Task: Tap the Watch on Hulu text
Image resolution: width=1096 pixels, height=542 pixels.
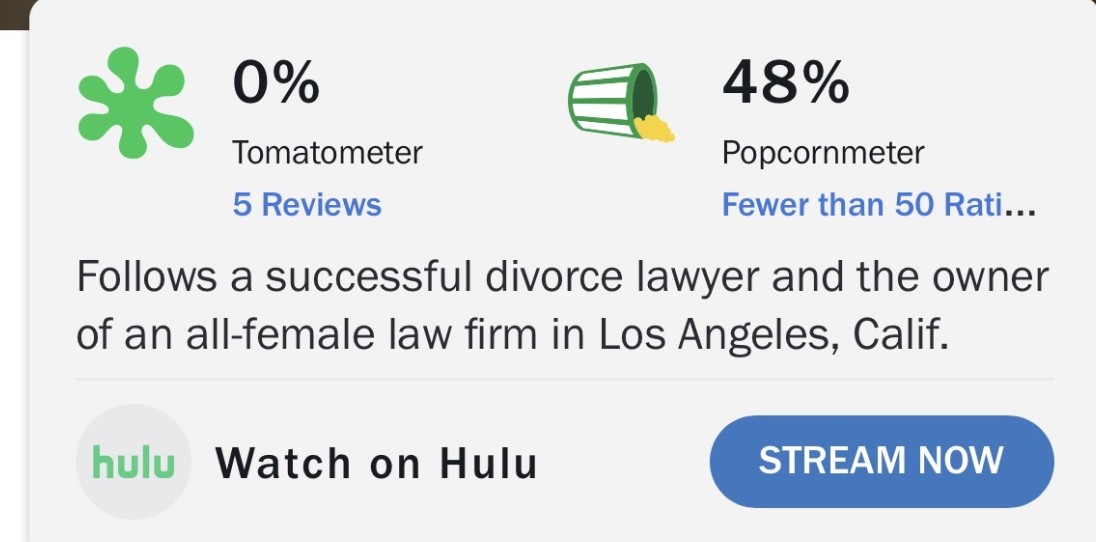Action: (x=376, y=463)
